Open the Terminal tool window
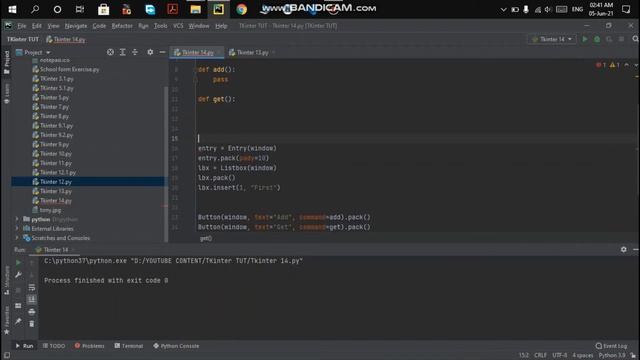Viewport: 640px width, 360px height. tap(129, 346)
